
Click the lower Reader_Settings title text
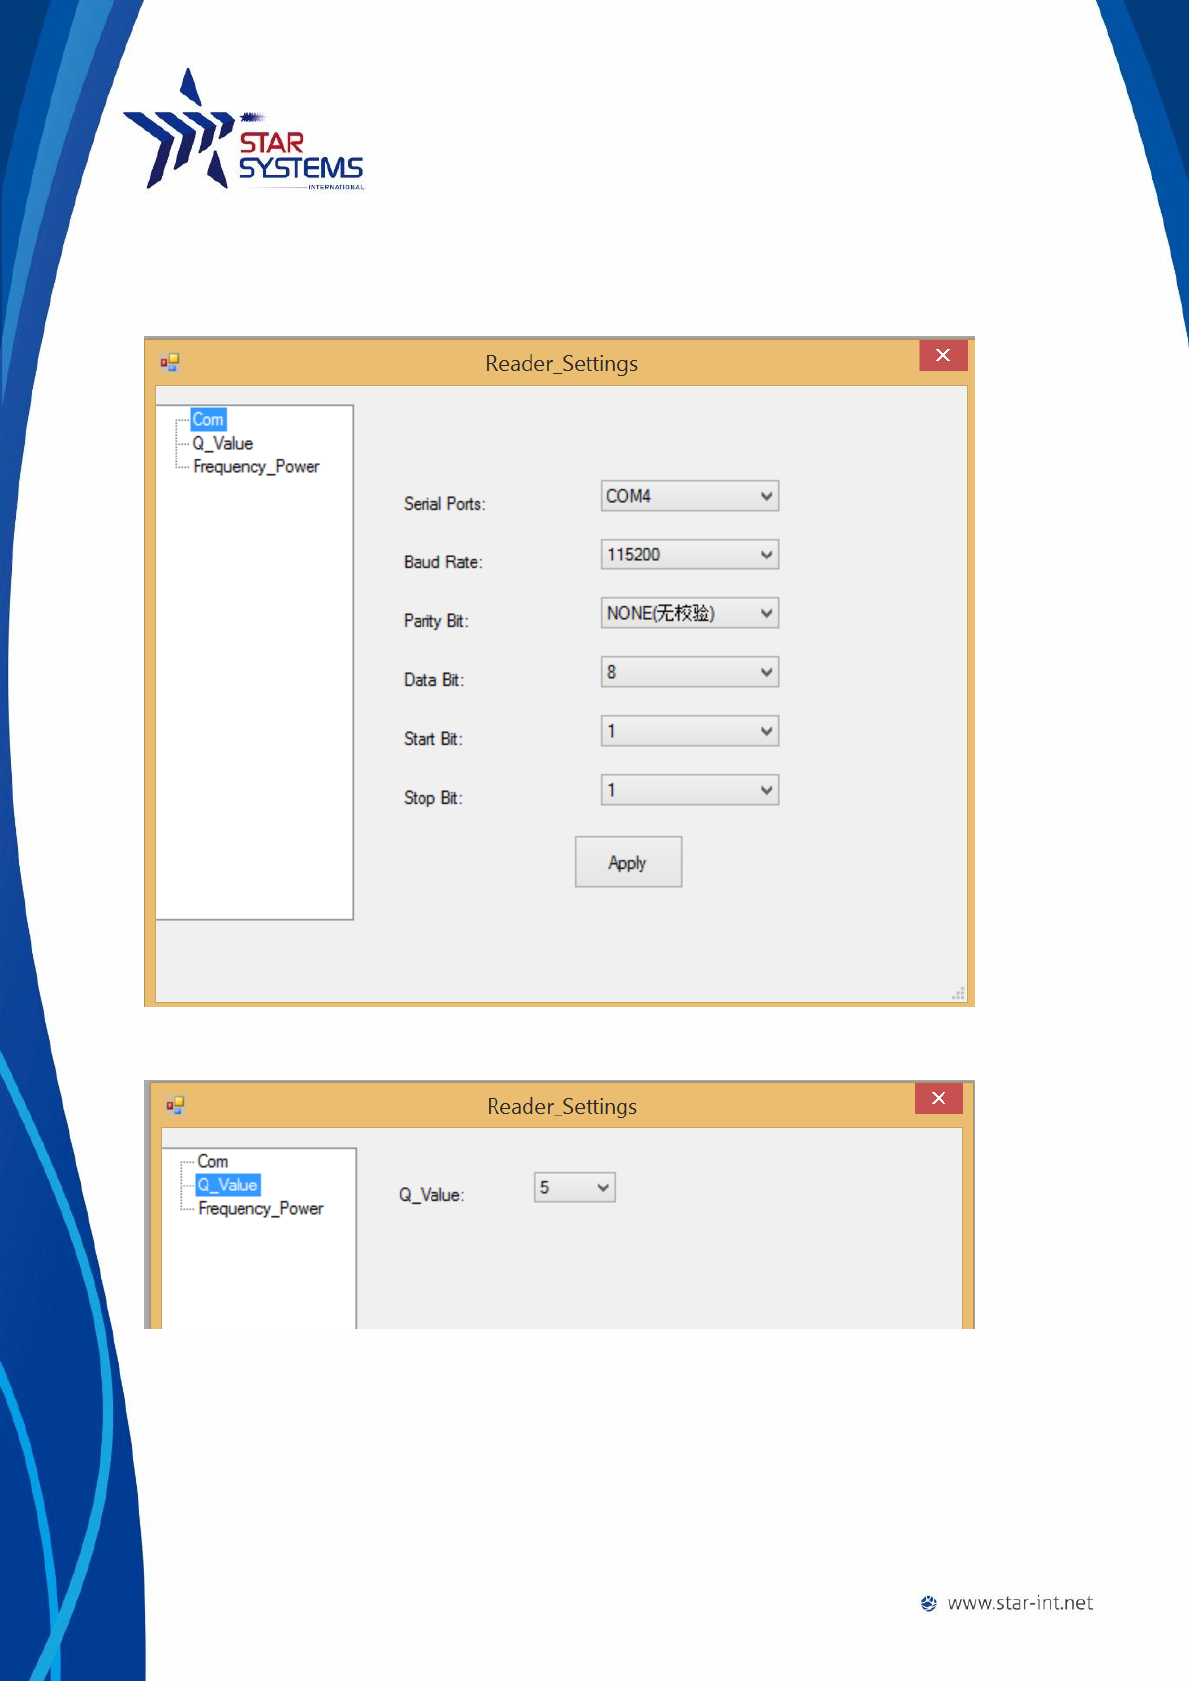562,1107
